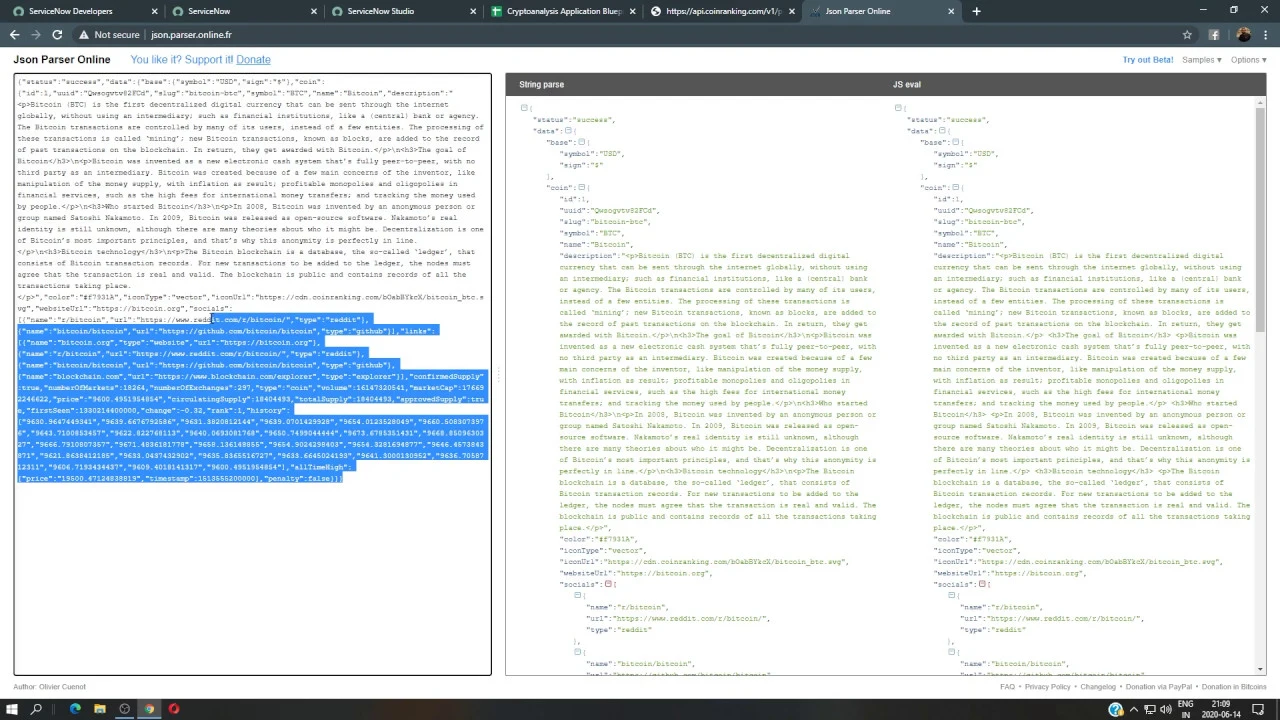Open Microsoft Edge from the taskbar

pos(75,709)
